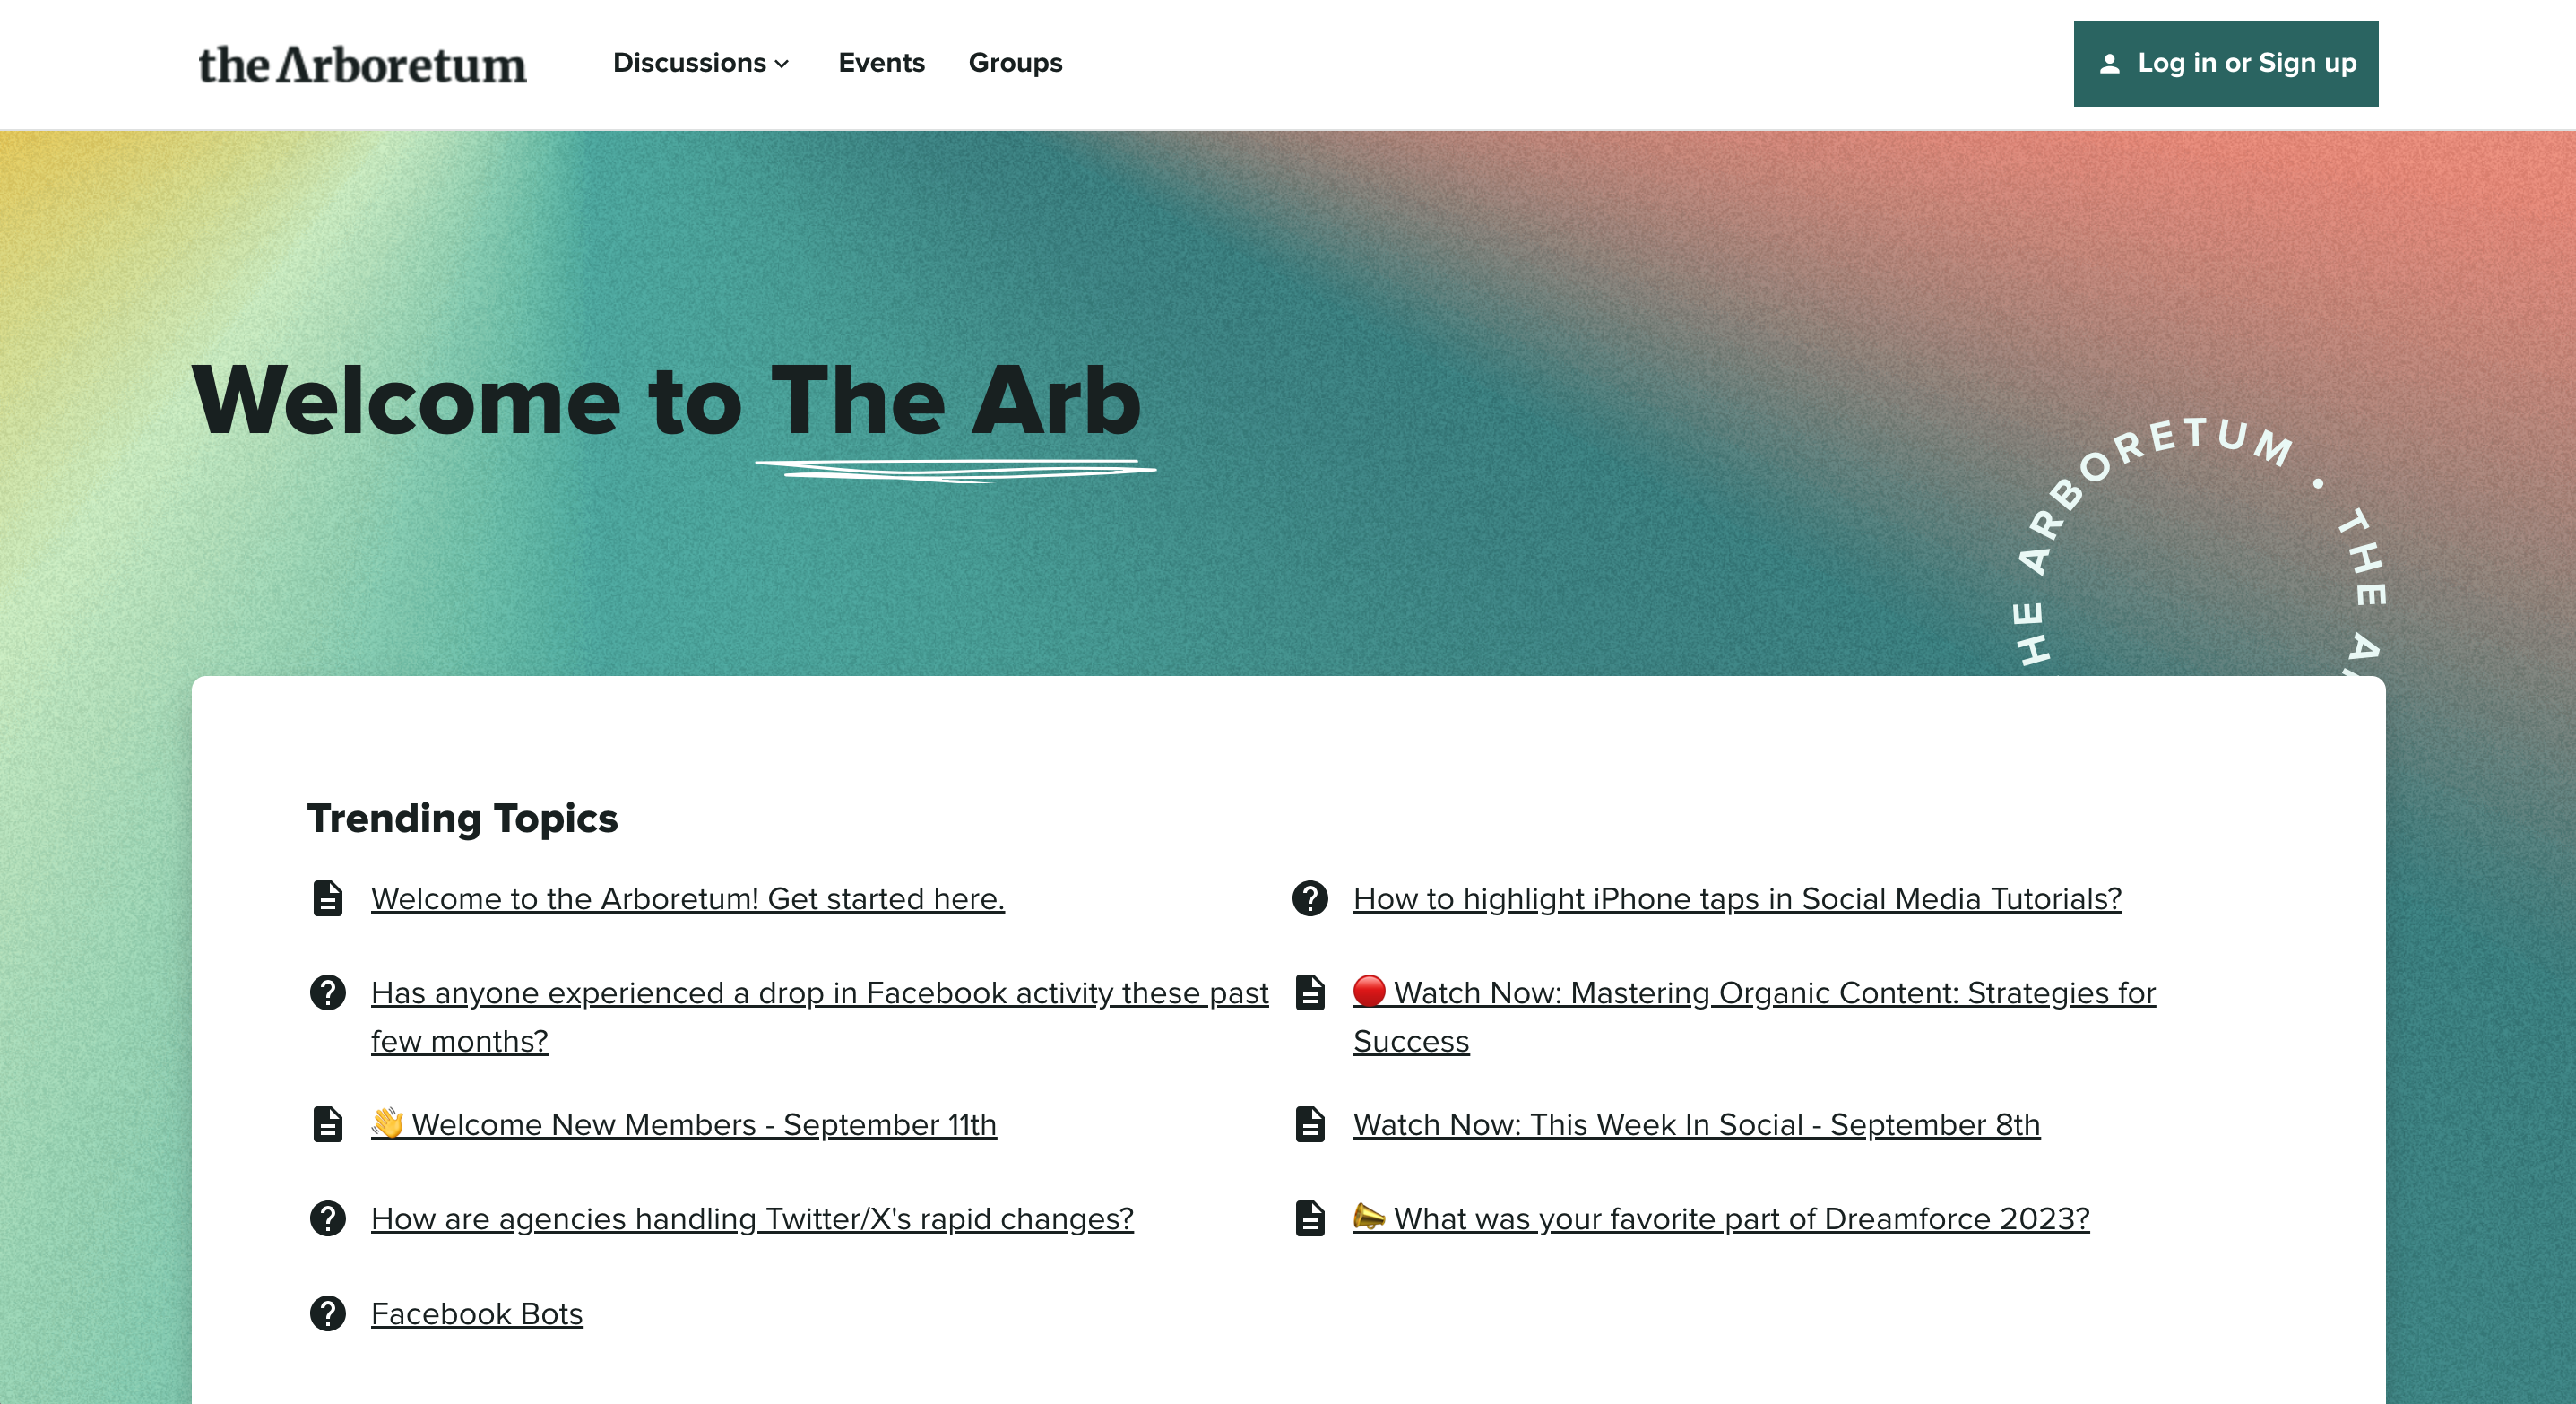Open the Arboretum logo home link

point(362,64)
